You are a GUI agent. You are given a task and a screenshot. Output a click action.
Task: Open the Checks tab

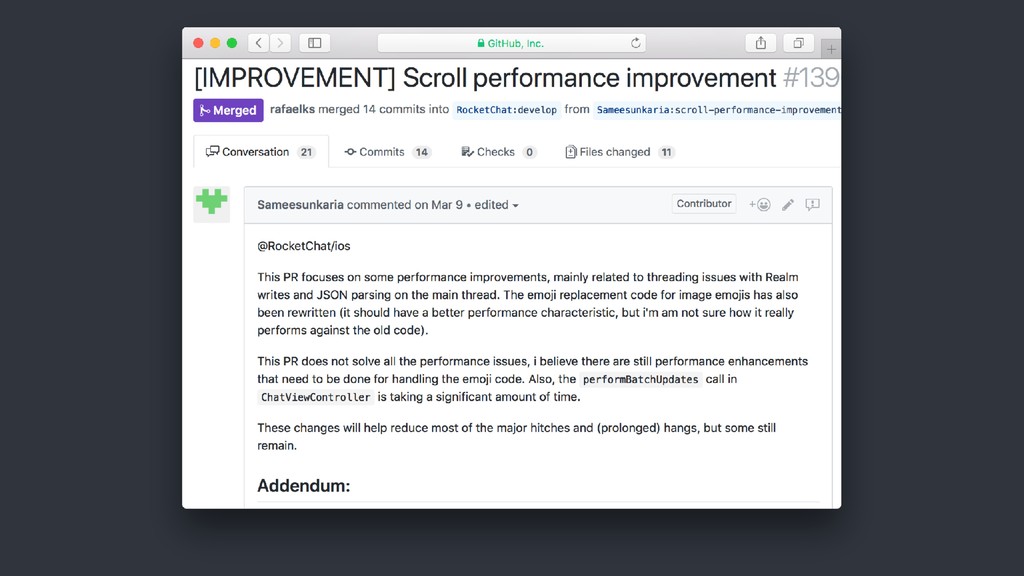(x=498, y=152)
